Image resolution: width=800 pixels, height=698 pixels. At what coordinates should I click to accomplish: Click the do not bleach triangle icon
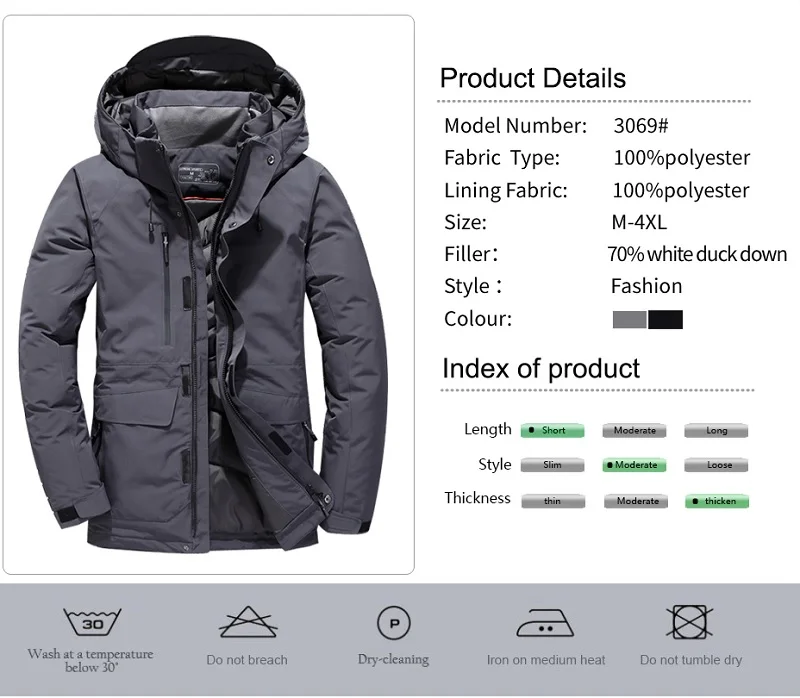point(248,622)
